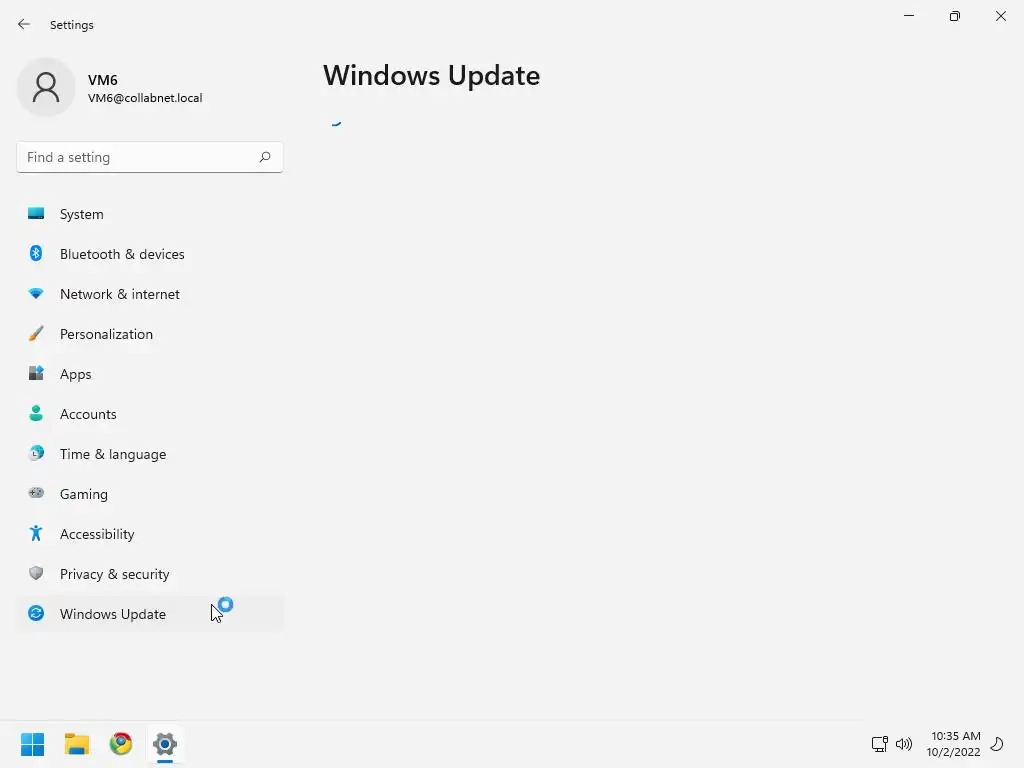Viewport: 1024px width, 768px height.
Task: Open the Windows Start menu
Action: tap(33, 744)
